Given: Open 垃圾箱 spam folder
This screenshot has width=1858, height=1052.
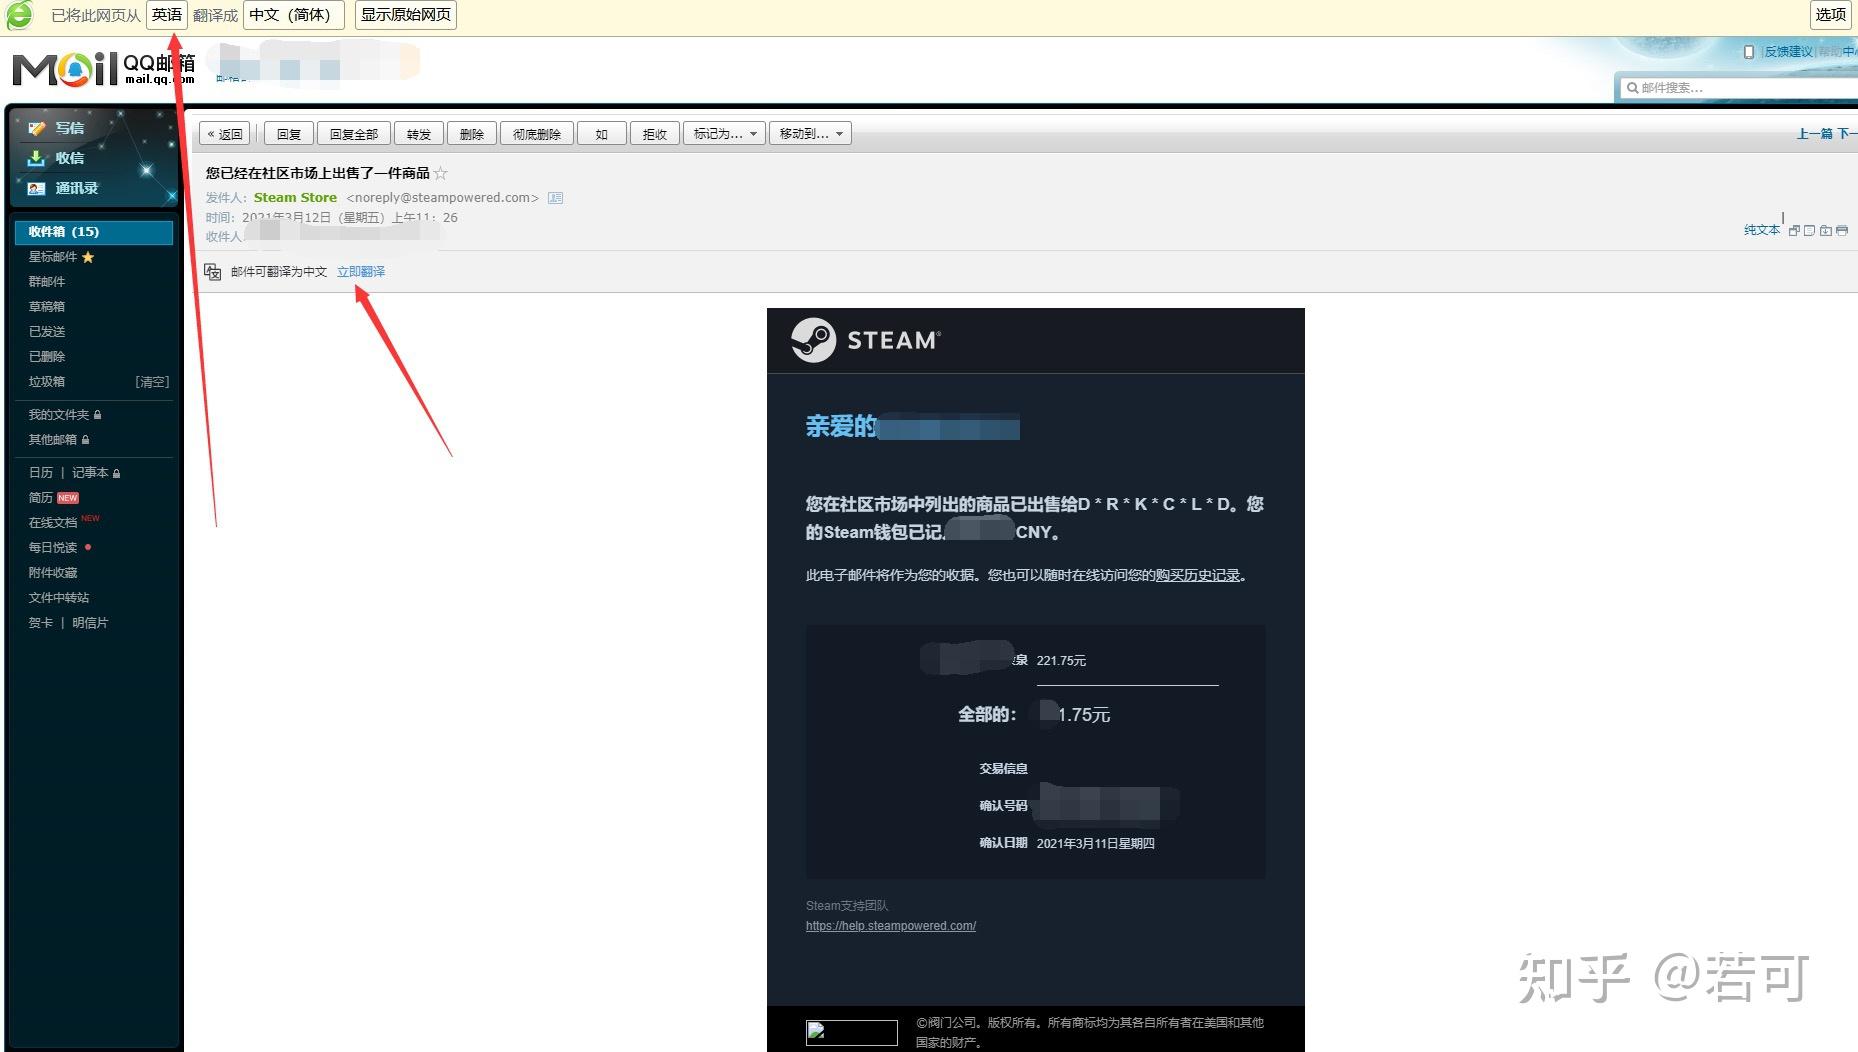Looking at the screenshot, I should [x=47, y=382].
